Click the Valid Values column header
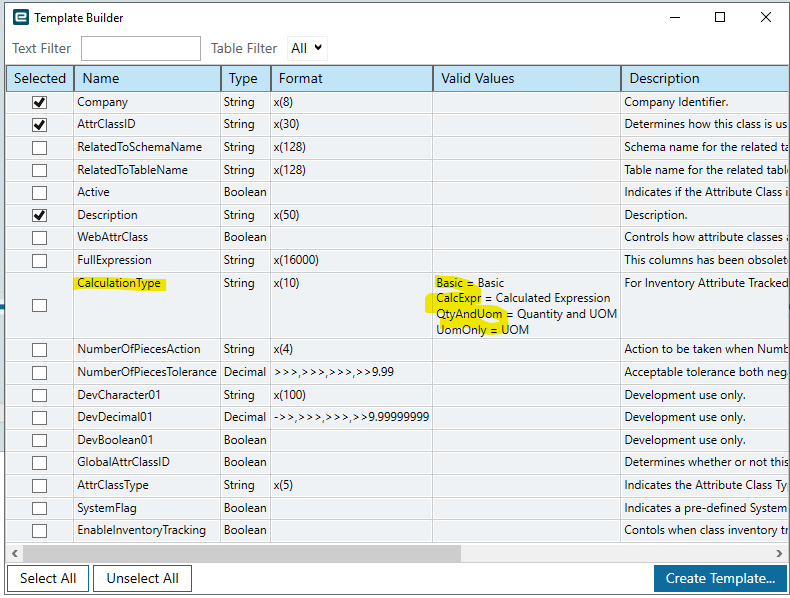The image size is (790, 598). tap(526, 79)
